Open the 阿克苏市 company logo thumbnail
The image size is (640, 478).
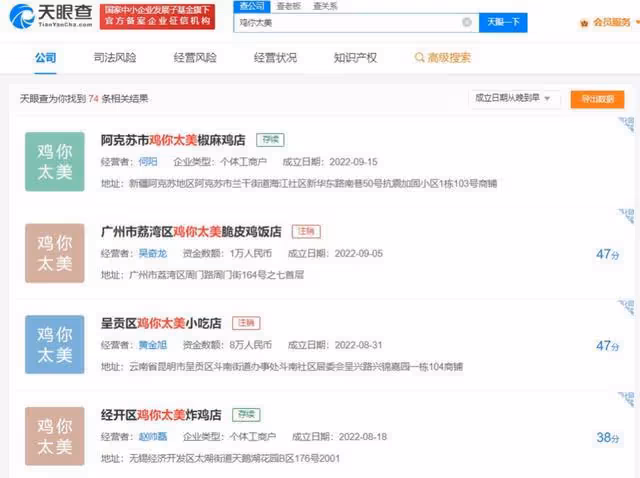coord(55,162)
